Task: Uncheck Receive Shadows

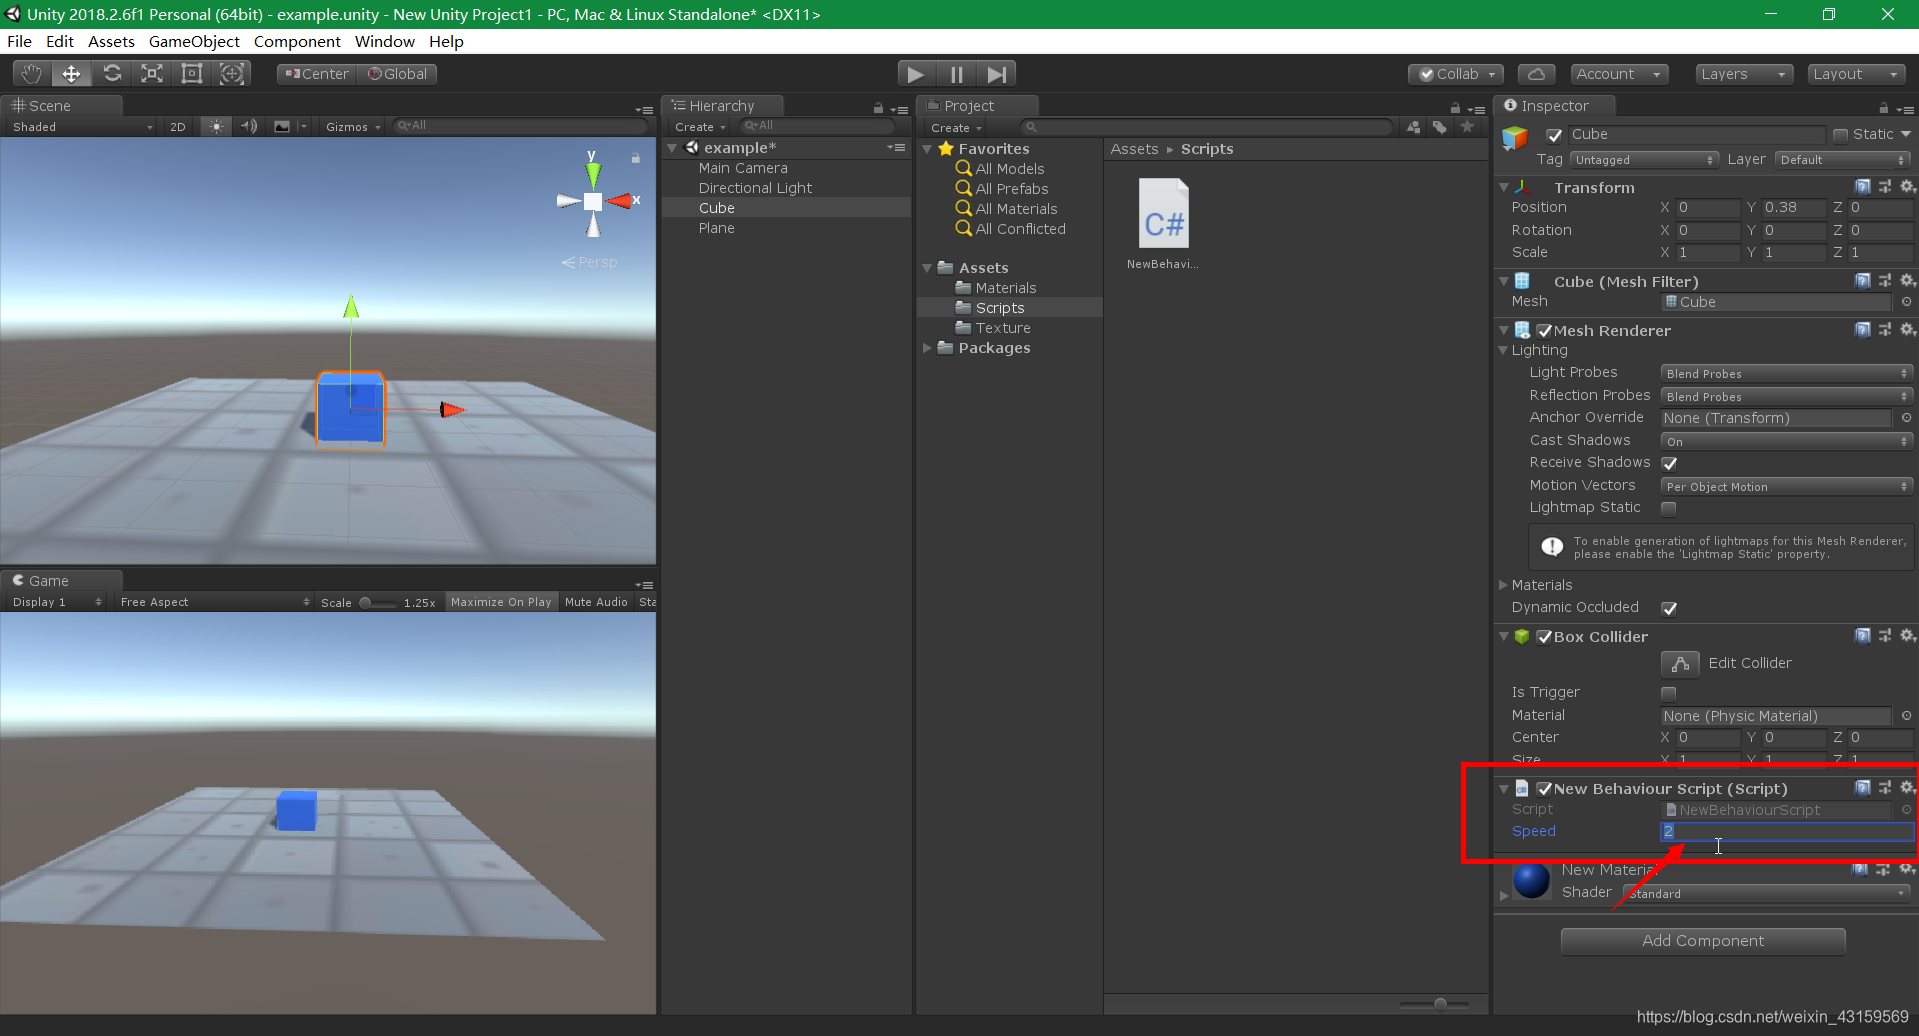Action: pos(1669,463)
